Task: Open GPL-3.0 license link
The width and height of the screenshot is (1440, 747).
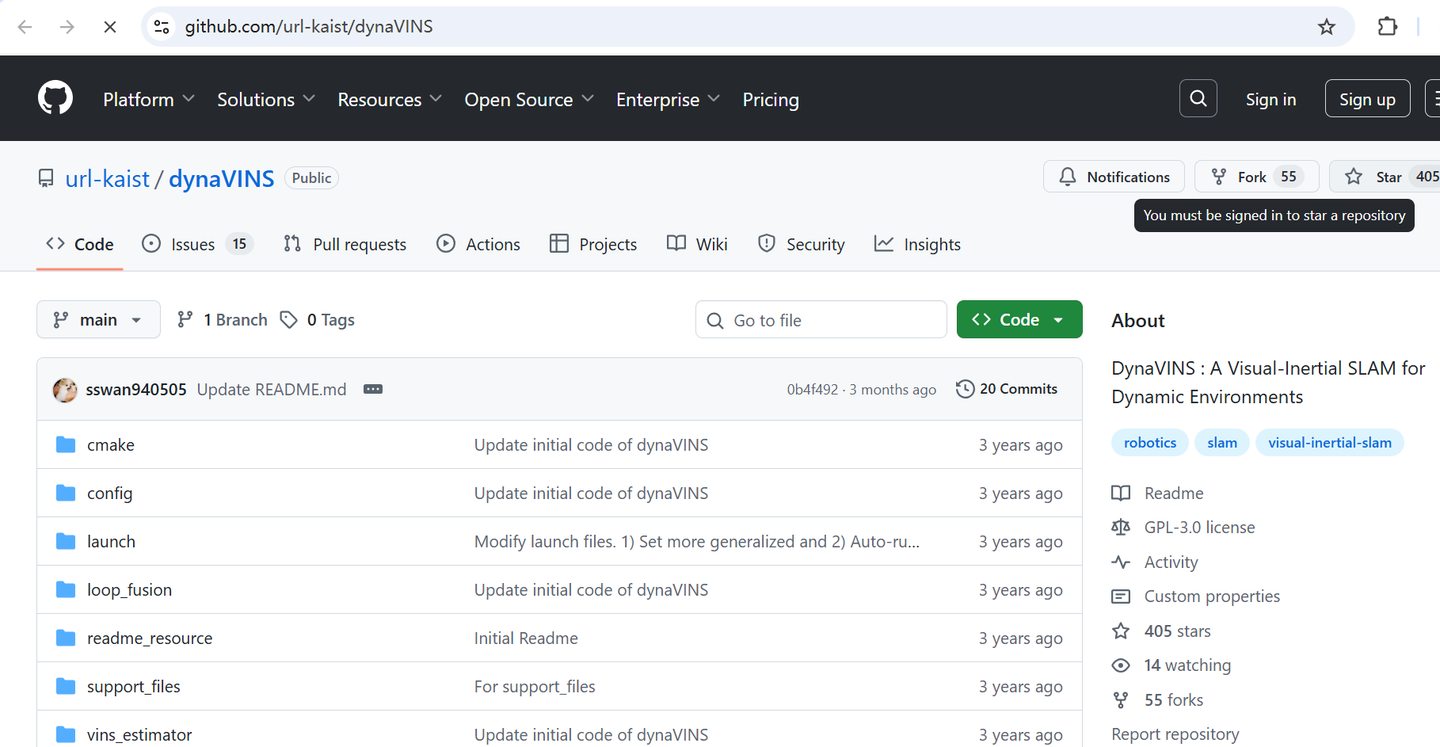Action: tap(1183, 527)
